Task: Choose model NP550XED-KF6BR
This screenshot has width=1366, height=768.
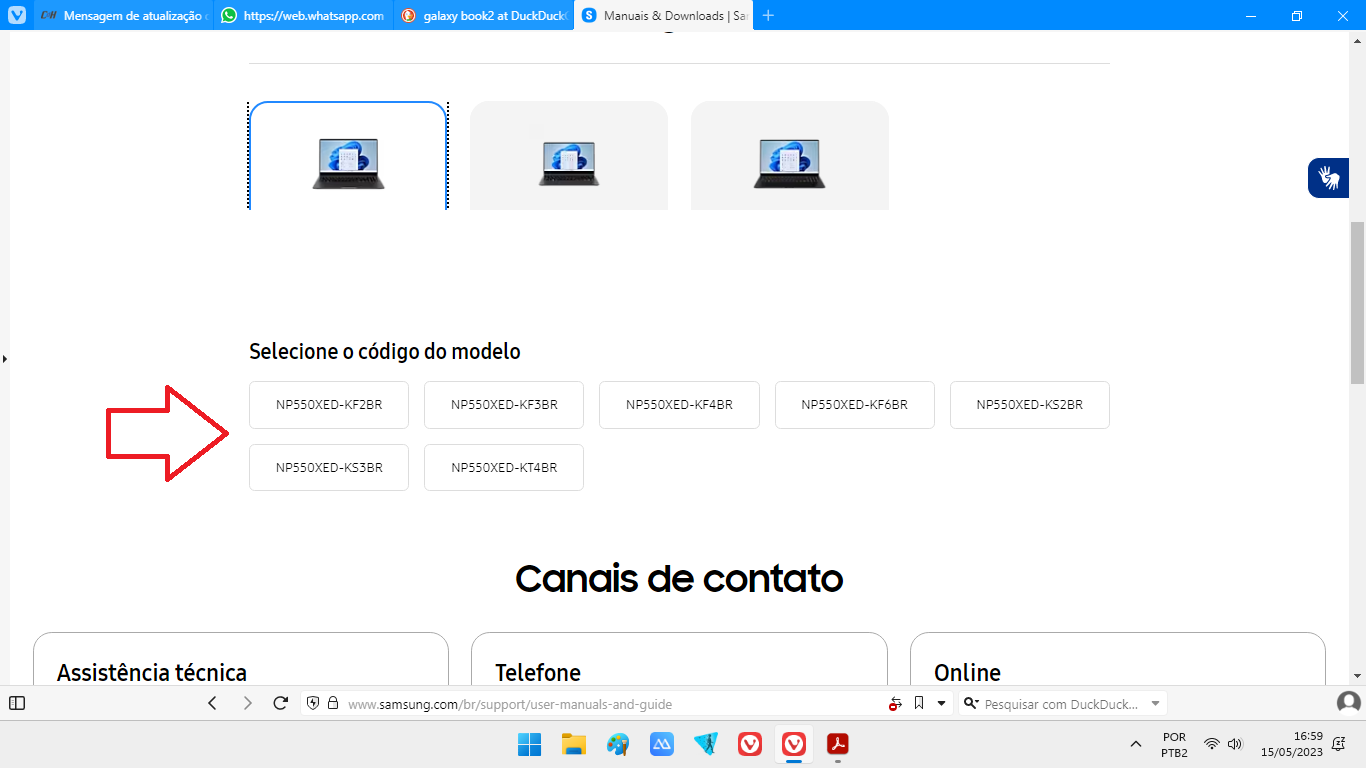Action: [855, 405]
